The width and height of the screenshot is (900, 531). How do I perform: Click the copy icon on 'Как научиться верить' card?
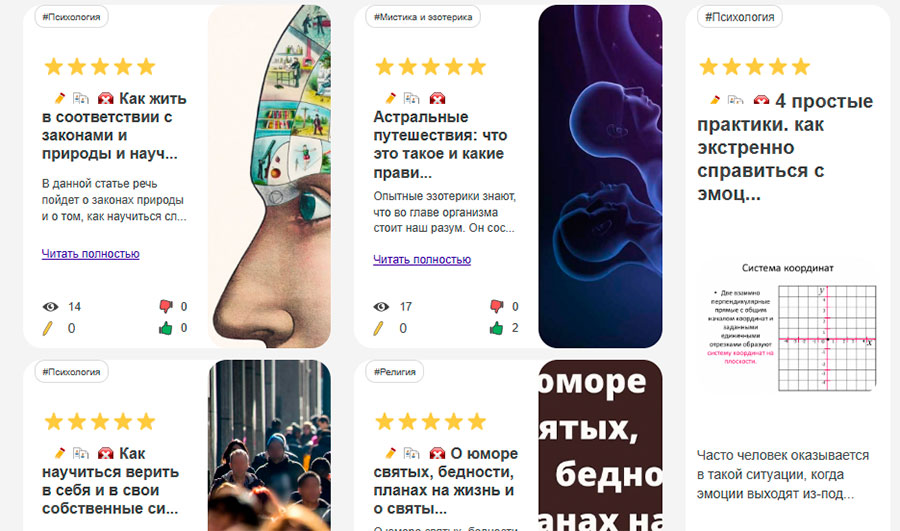[81, 454]
